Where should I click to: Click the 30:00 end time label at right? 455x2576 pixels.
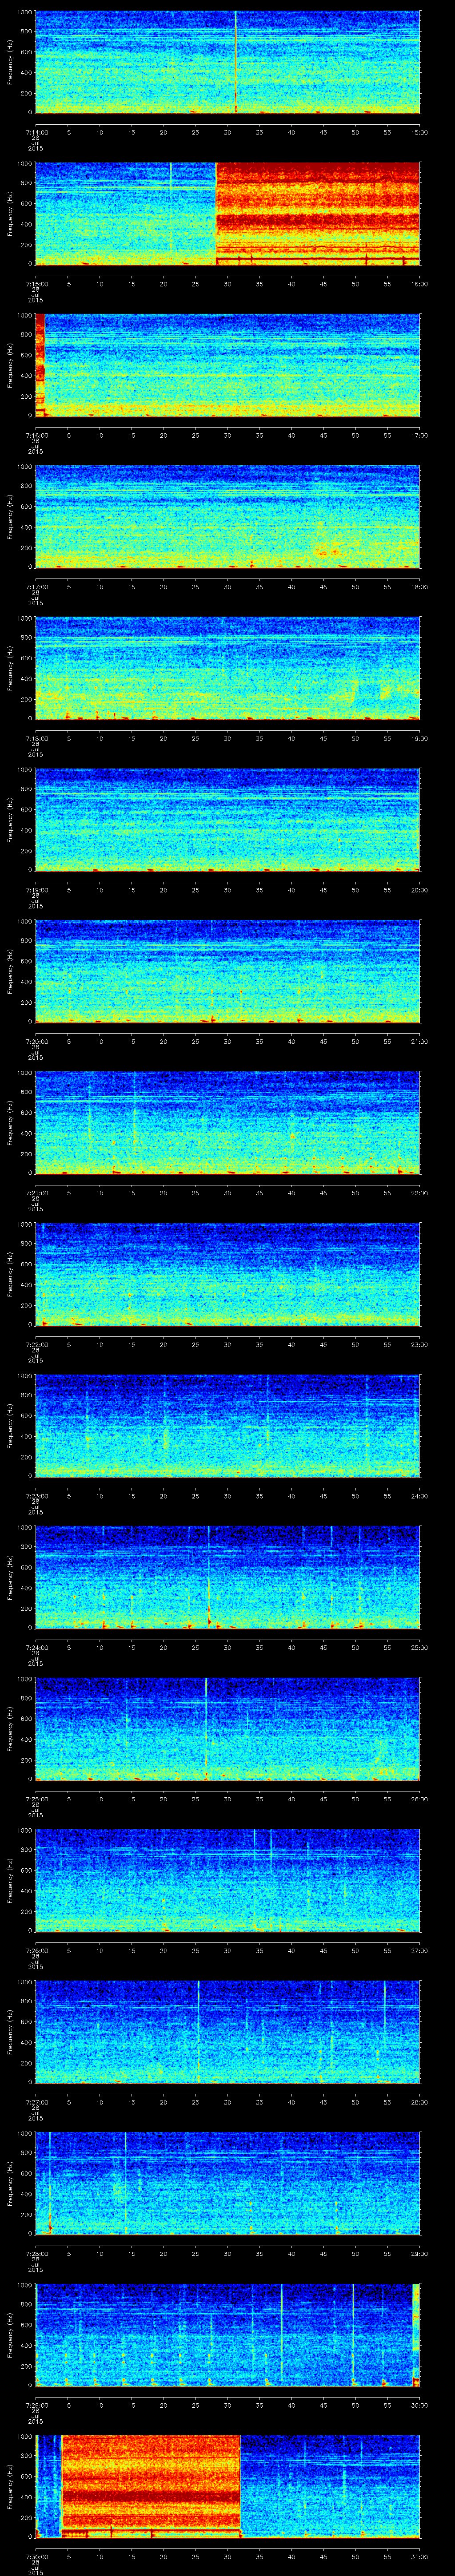point(419,2404)
